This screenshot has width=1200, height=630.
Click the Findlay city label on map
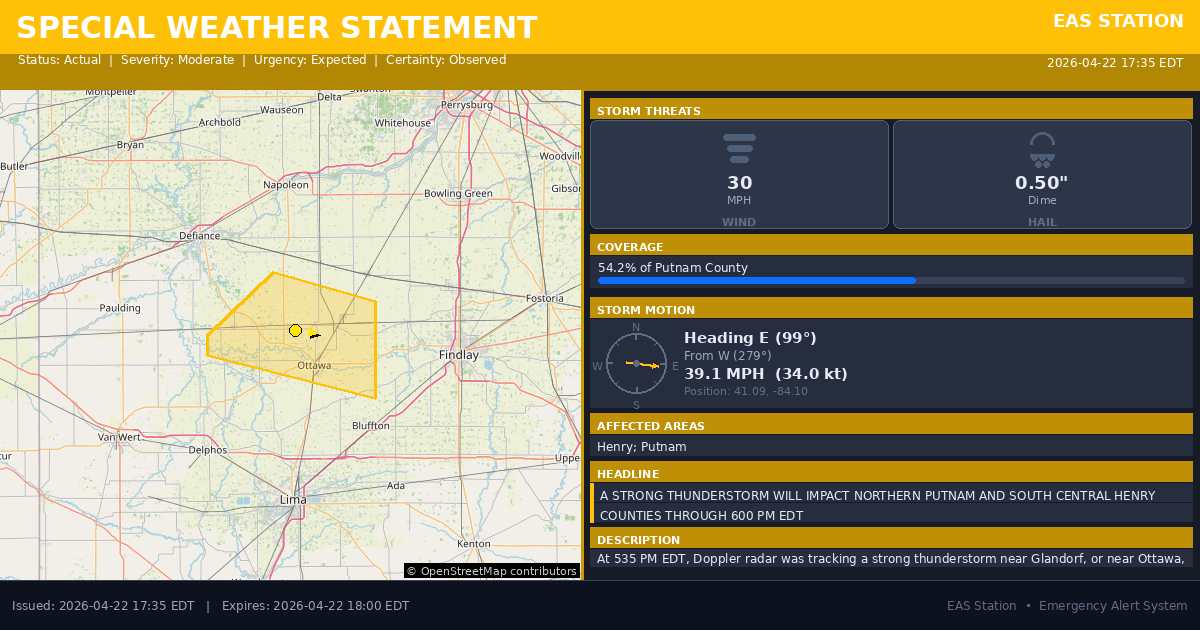459,355
